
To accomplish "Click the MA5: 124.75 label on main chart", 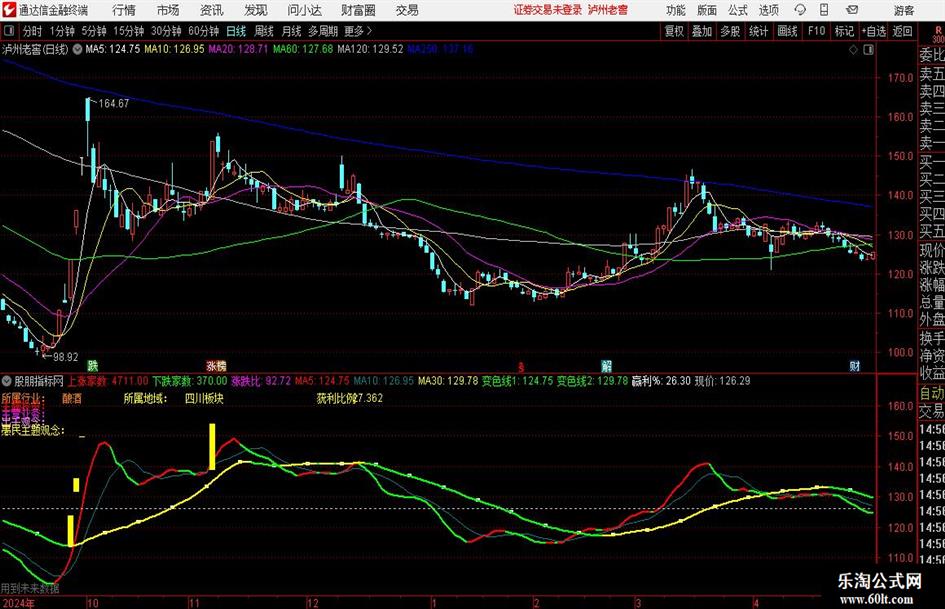I will coord(113,49).
